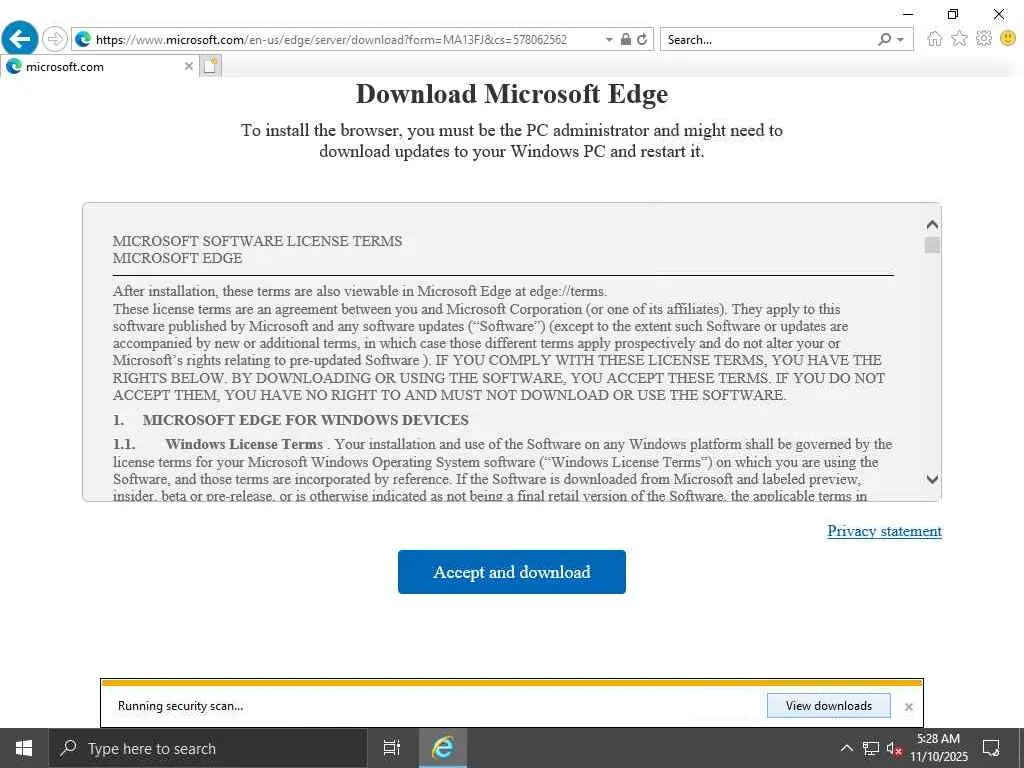This screenshot has width=1024, height=768.
Task: Click the license box scrollbar thumb
Action: click(x=932, y=245)
